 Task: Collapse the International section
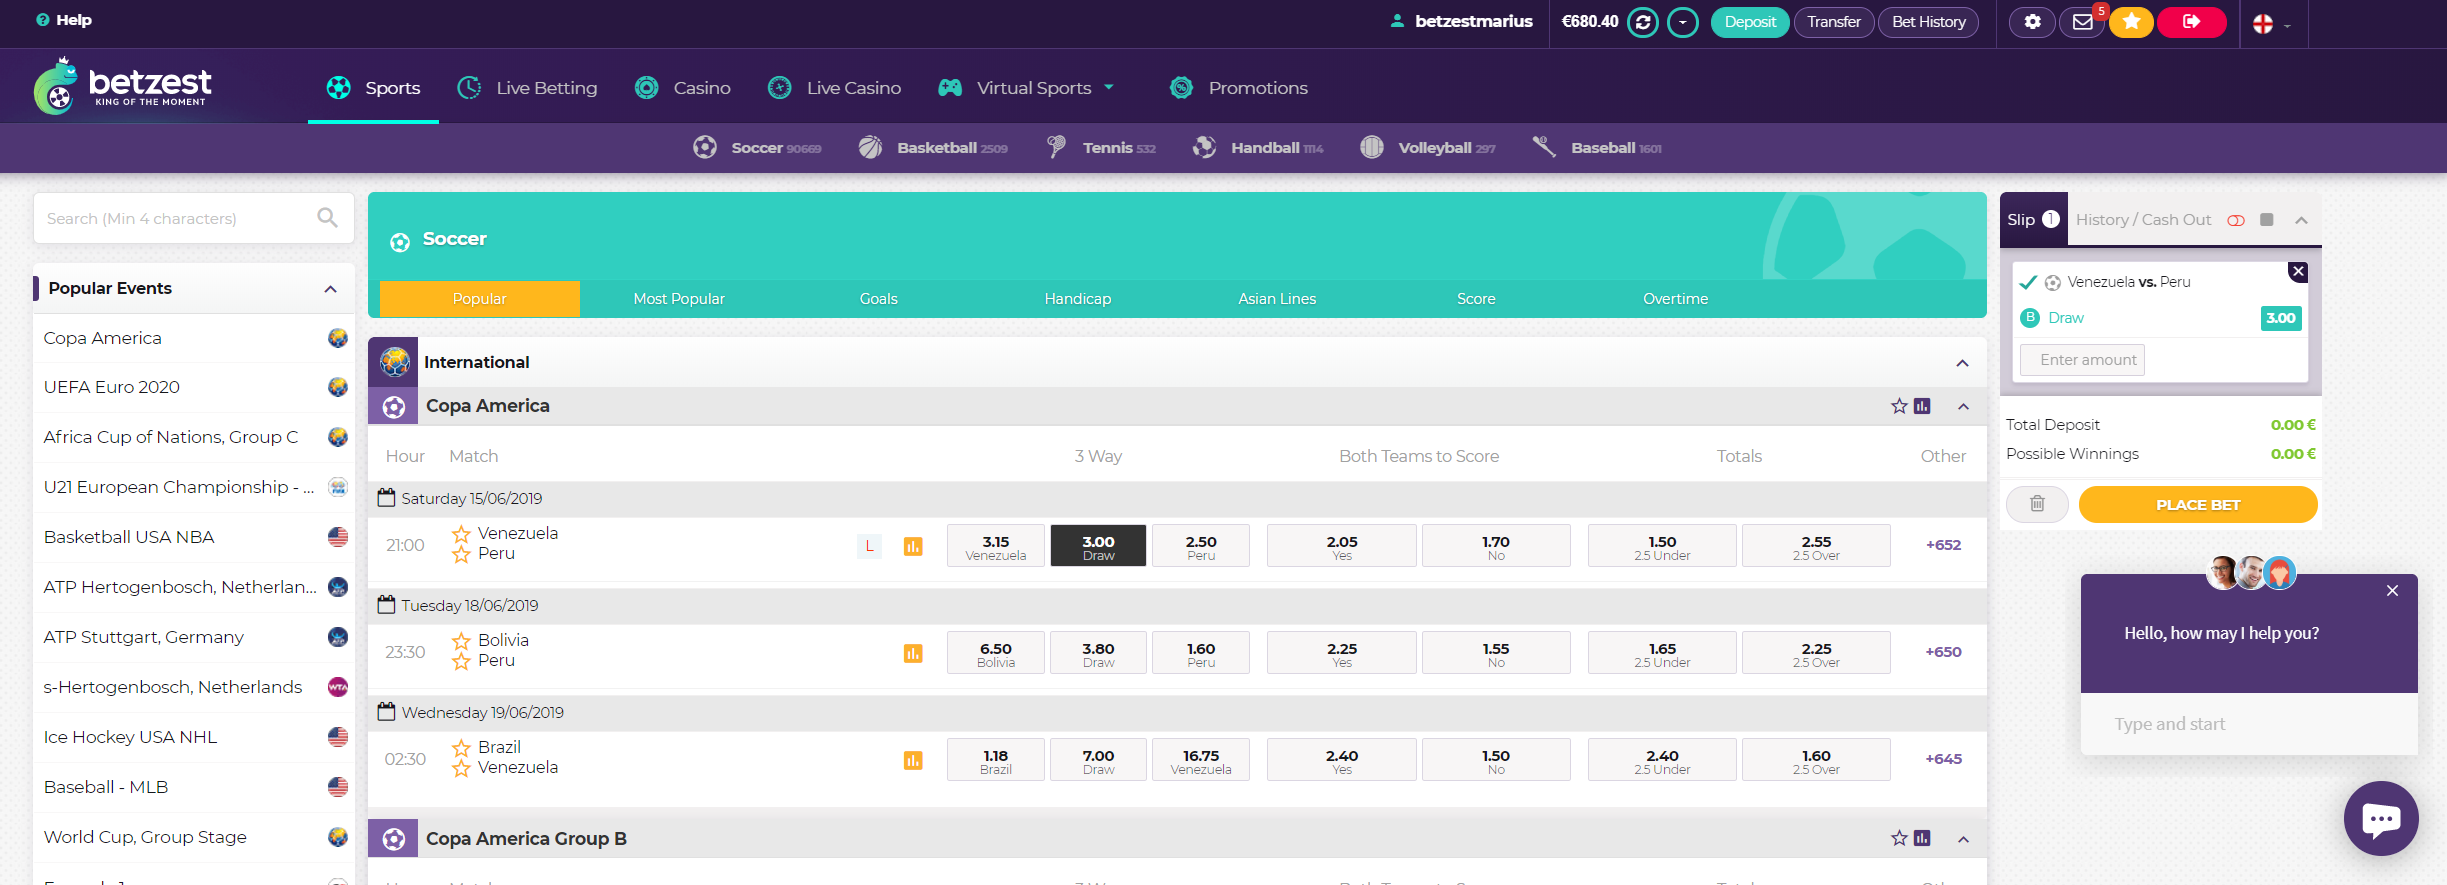click(1962, 363)
